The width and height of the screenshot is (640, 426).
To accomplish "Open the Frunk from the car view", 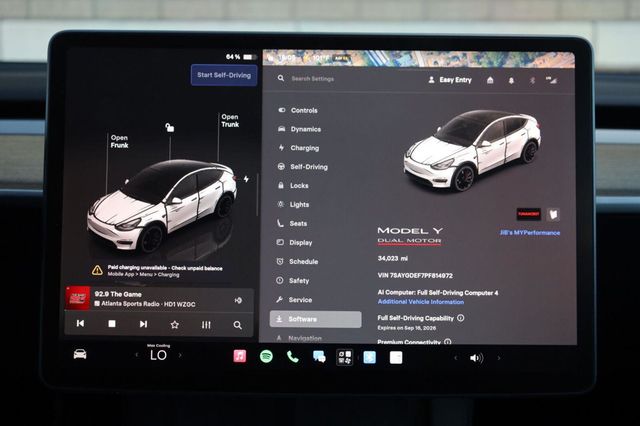I will 119,141.
